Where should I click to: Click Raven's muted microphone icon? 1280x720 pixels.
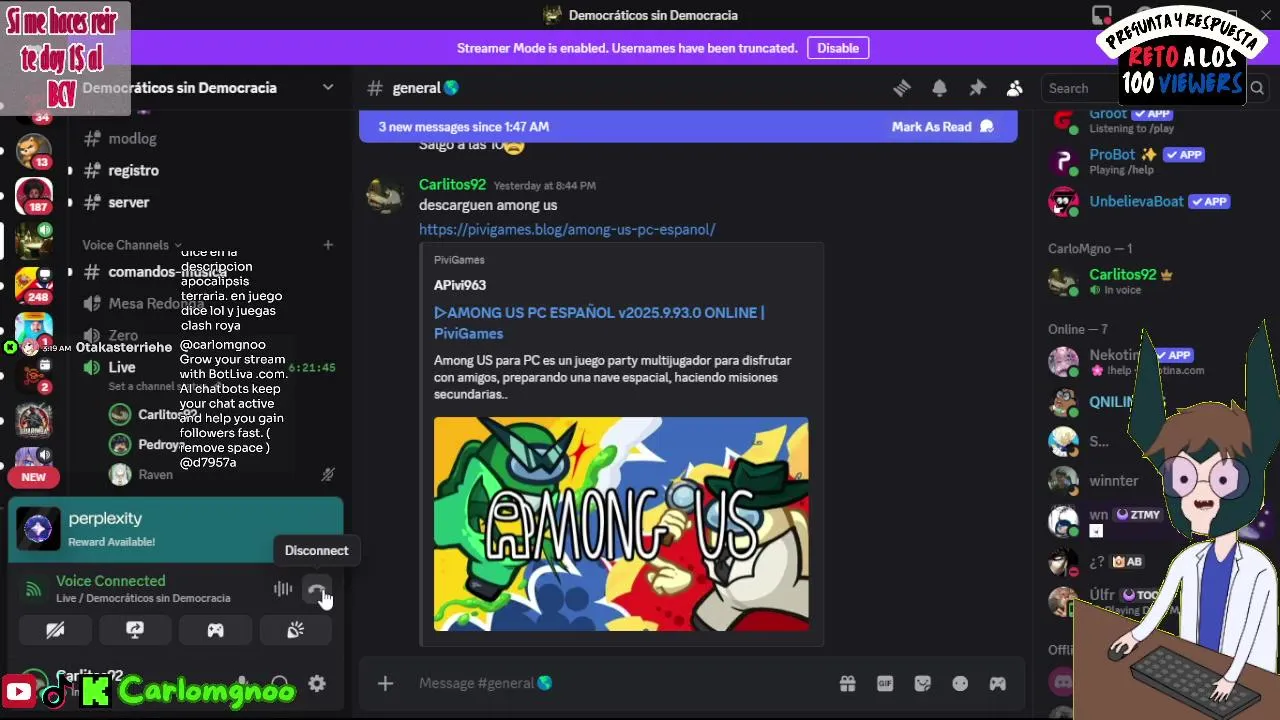click(327, 475)
